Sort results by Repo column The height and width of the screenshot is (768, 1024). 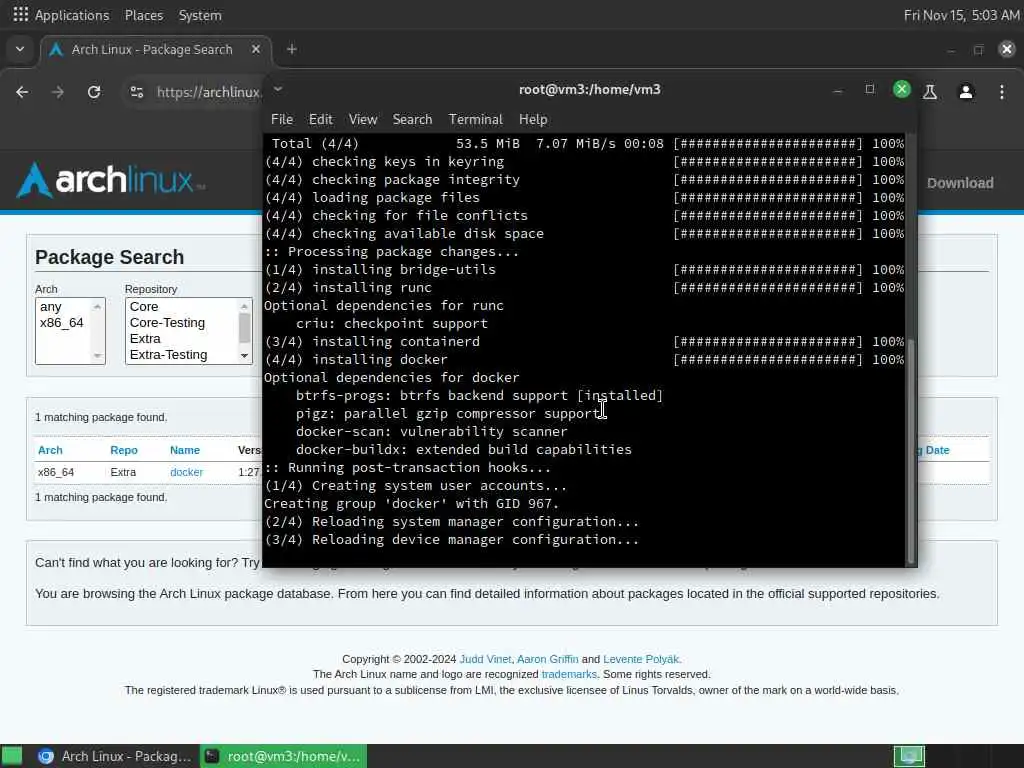click(x=123, y=450)
